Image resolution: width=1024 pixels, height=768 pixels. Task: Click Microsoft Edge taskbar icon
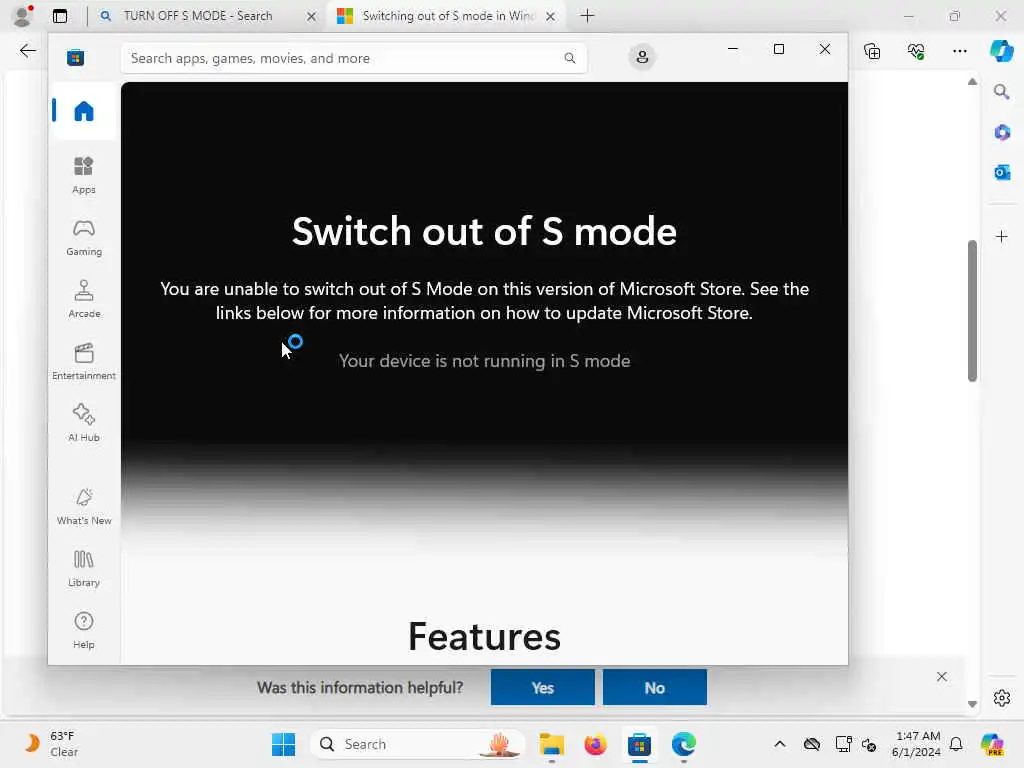point(683,744)
